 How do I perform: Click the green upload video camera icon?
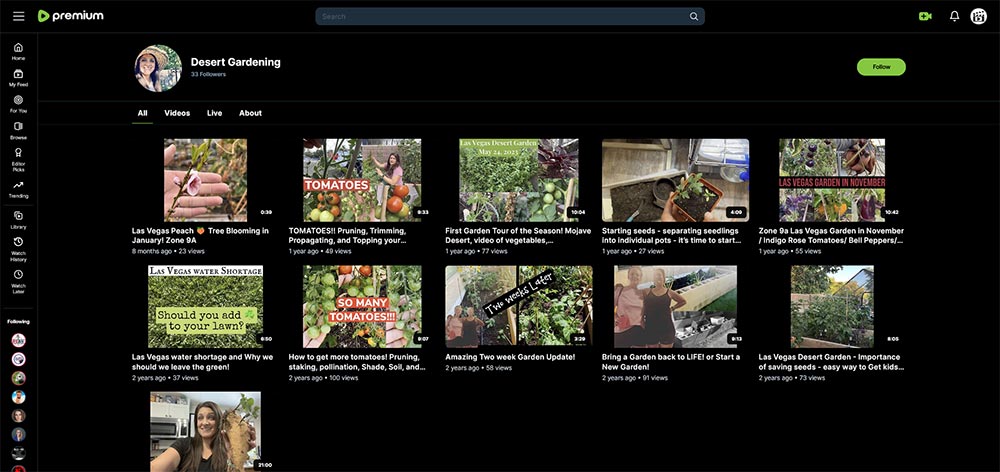(925, 17)
